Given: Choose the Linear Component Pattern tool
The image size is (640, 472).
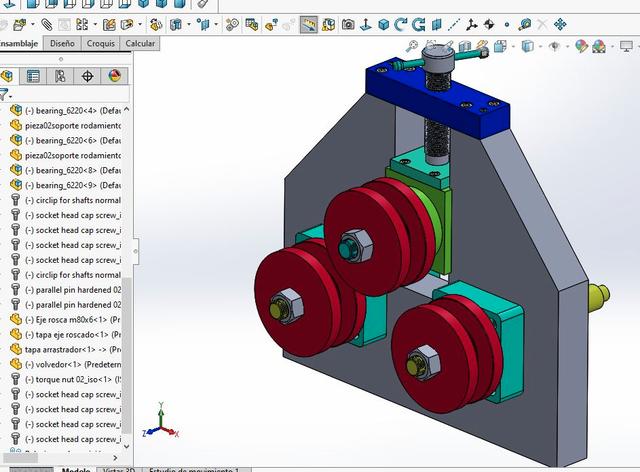Looking at the screenshot, I should (x=82, y=25).
